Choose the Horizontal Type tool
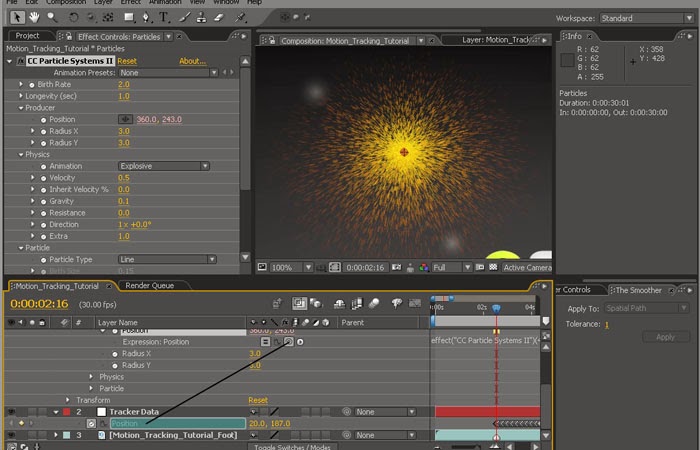 [164, 17]
